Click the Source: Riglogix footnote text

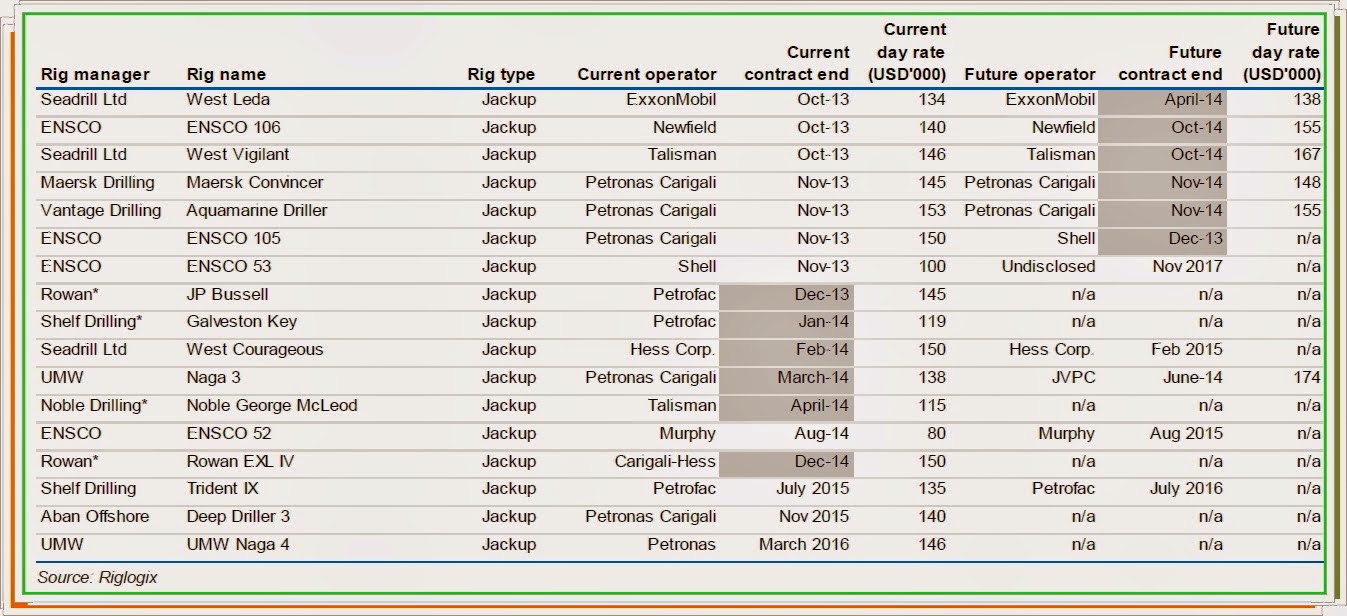click(x=97, y=577)
